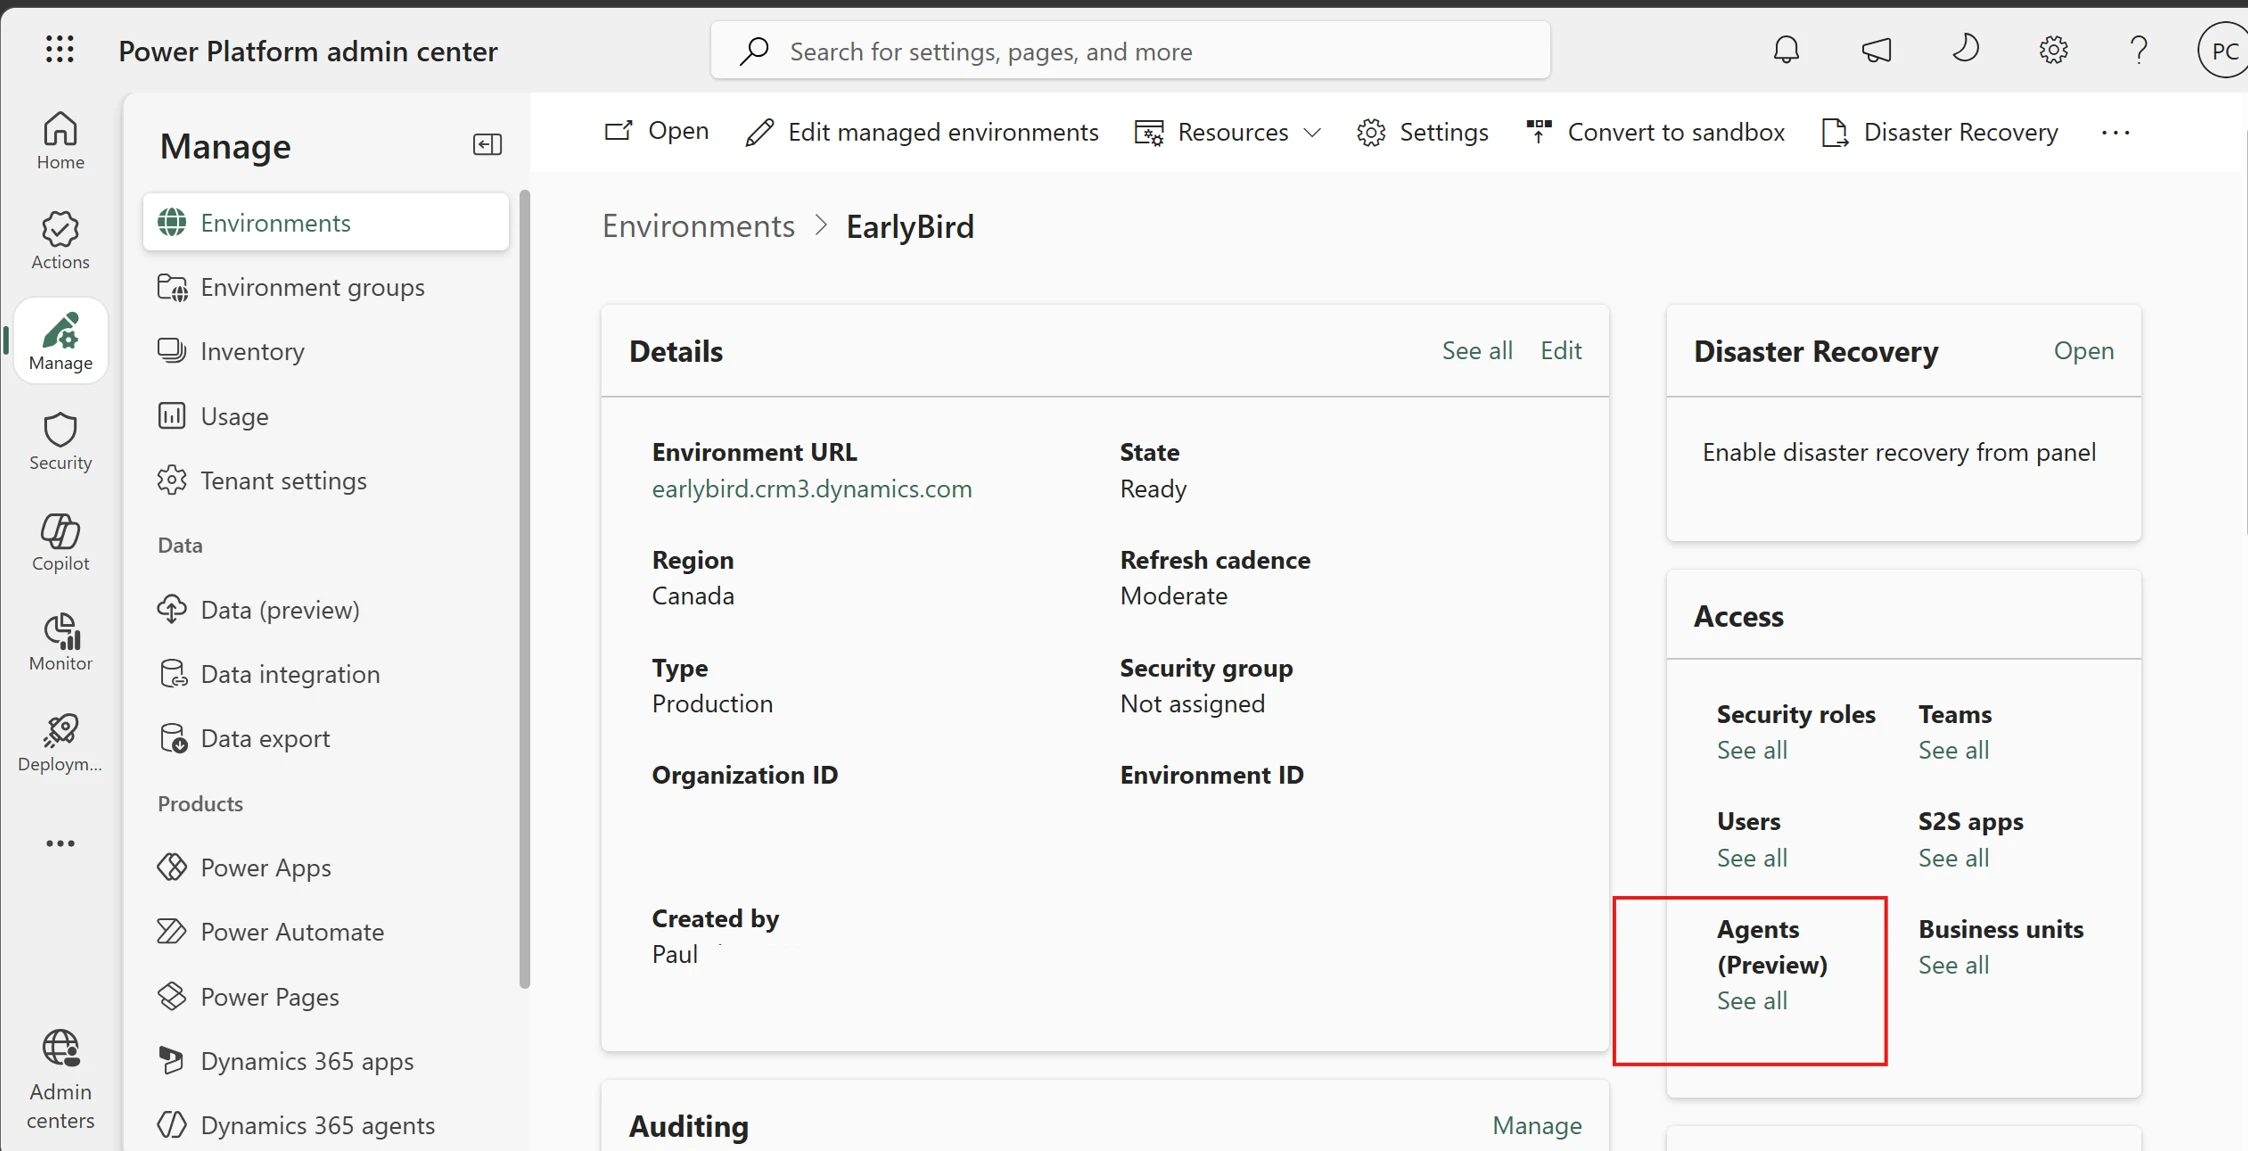See all Teams
2248x1151 pixels.
click(1954, 750)
